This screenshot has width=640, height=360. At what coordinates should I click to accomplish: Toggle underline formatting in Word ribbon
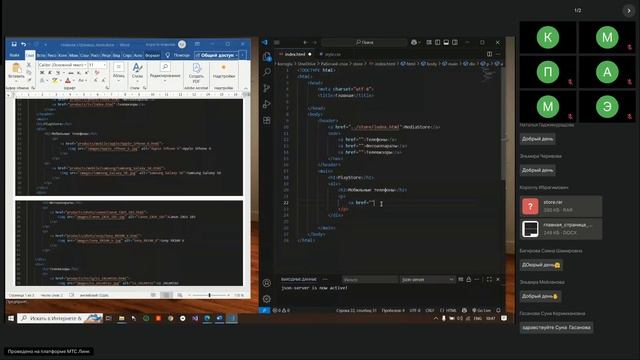pyautogui.click(x=58, y=73)
